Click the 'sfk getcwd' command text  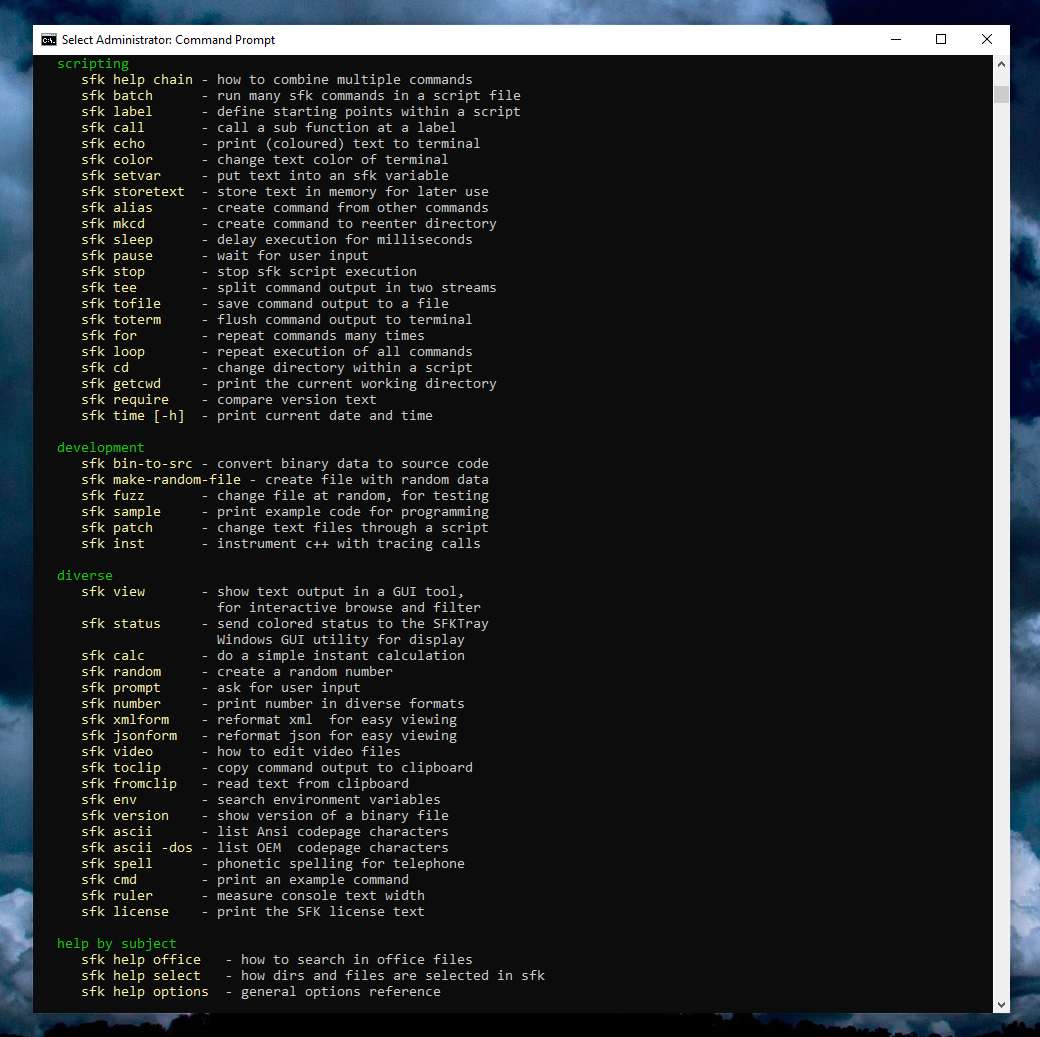click(121, 383)
